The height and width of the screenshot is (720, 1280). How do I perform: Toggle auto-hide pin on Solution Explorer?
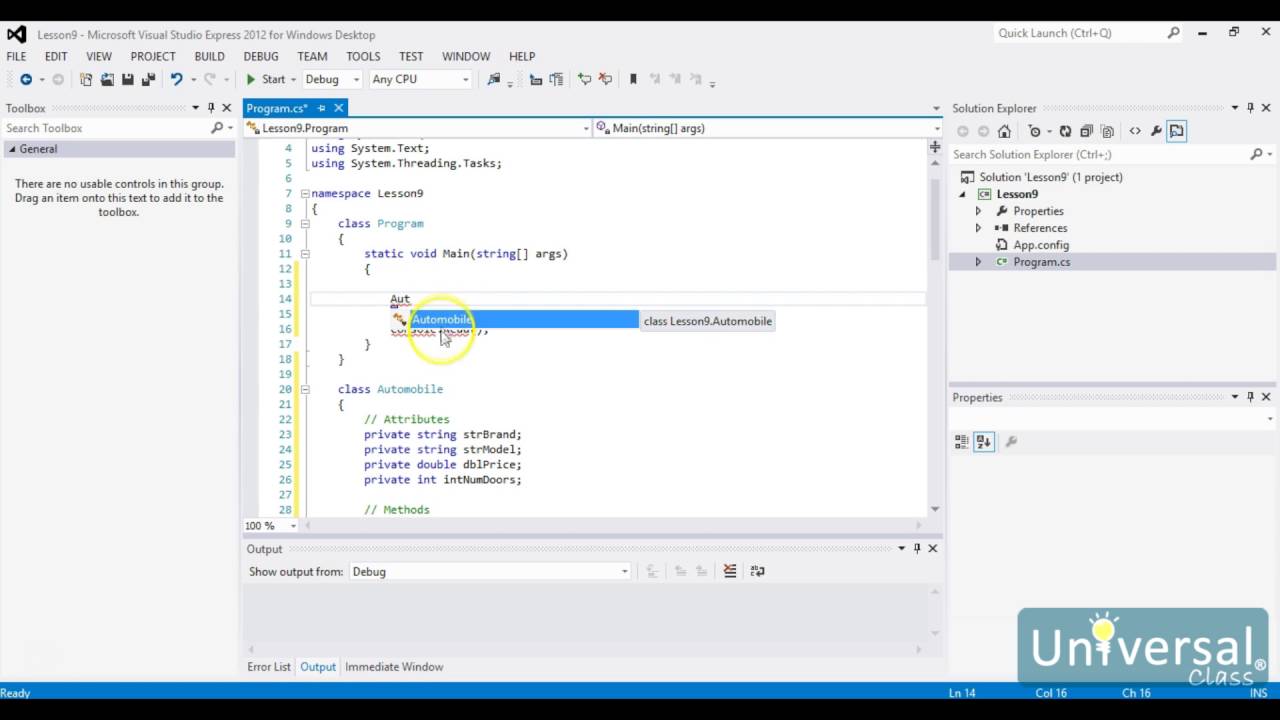[x=1250, y=108]
